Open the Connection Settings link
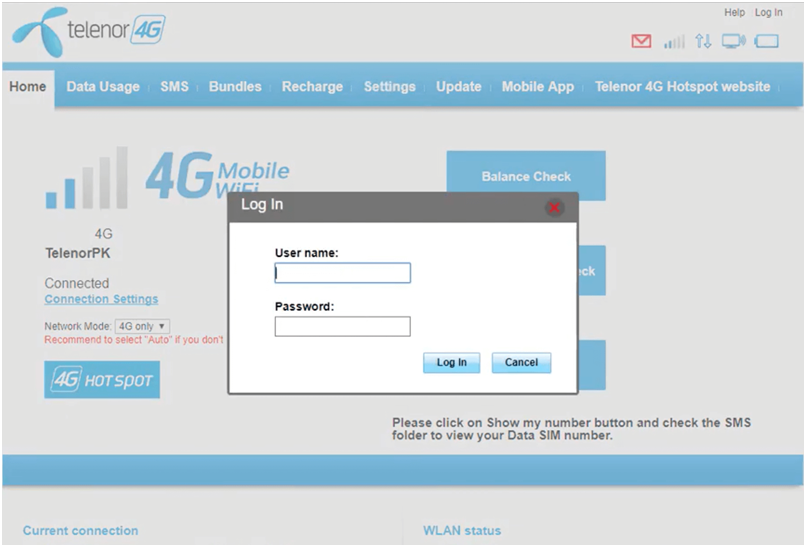The width and height of the screenshot is (806, 547). 101,299
